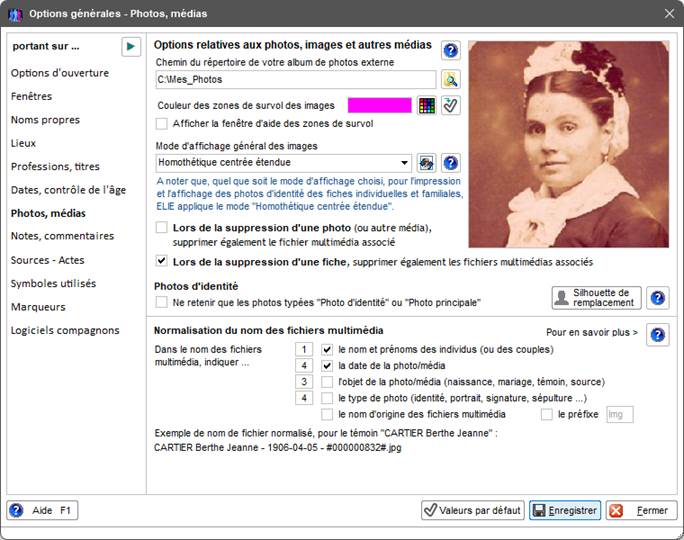Click the order box beside 'la date de la photo/média'

[304, 366]
